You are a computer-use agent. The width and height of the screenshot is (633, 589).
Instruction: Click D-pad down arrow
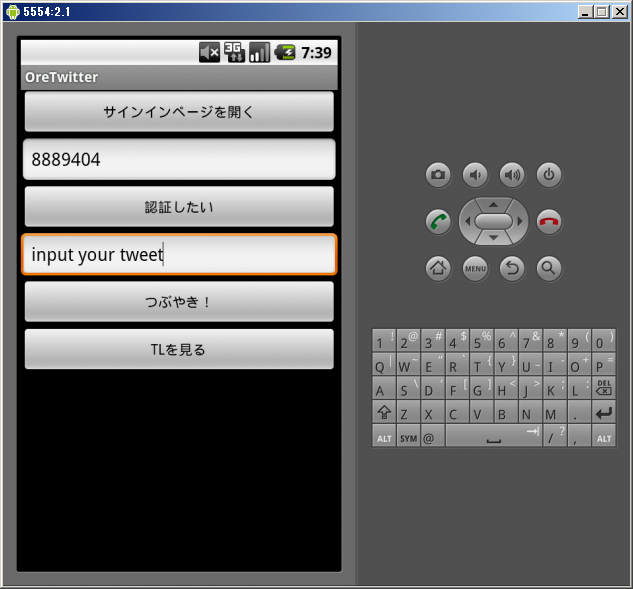493,238
